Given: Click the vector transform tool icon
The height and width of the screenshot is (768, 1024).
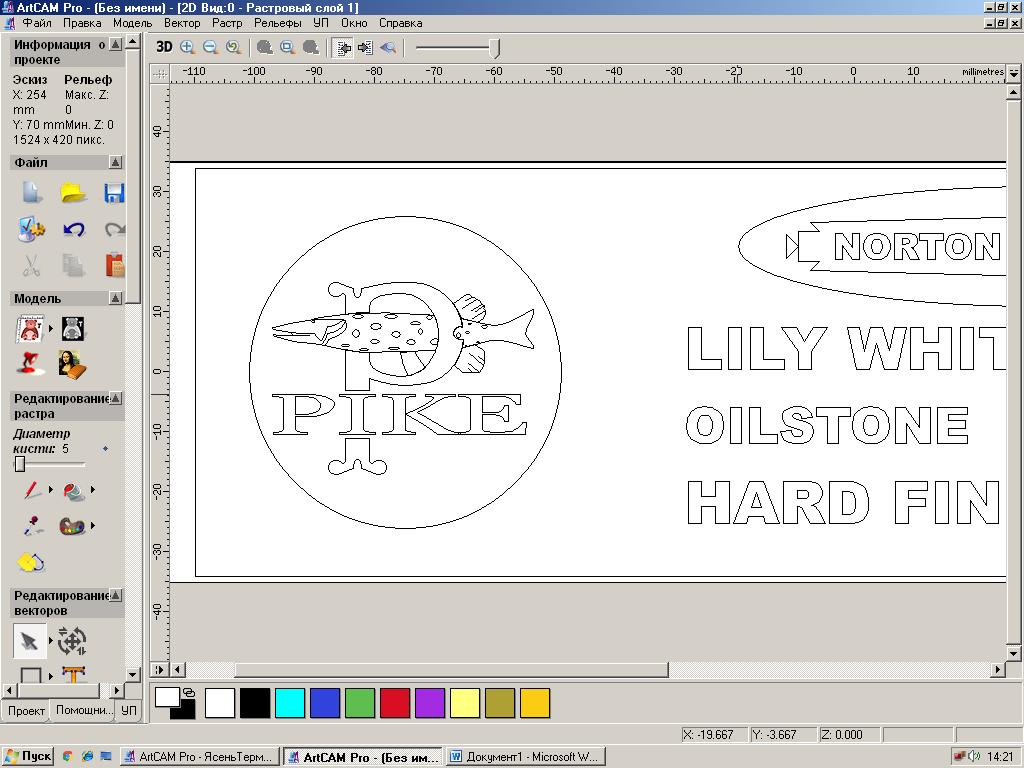Looking at the screenshot, I should pos(72,640).
